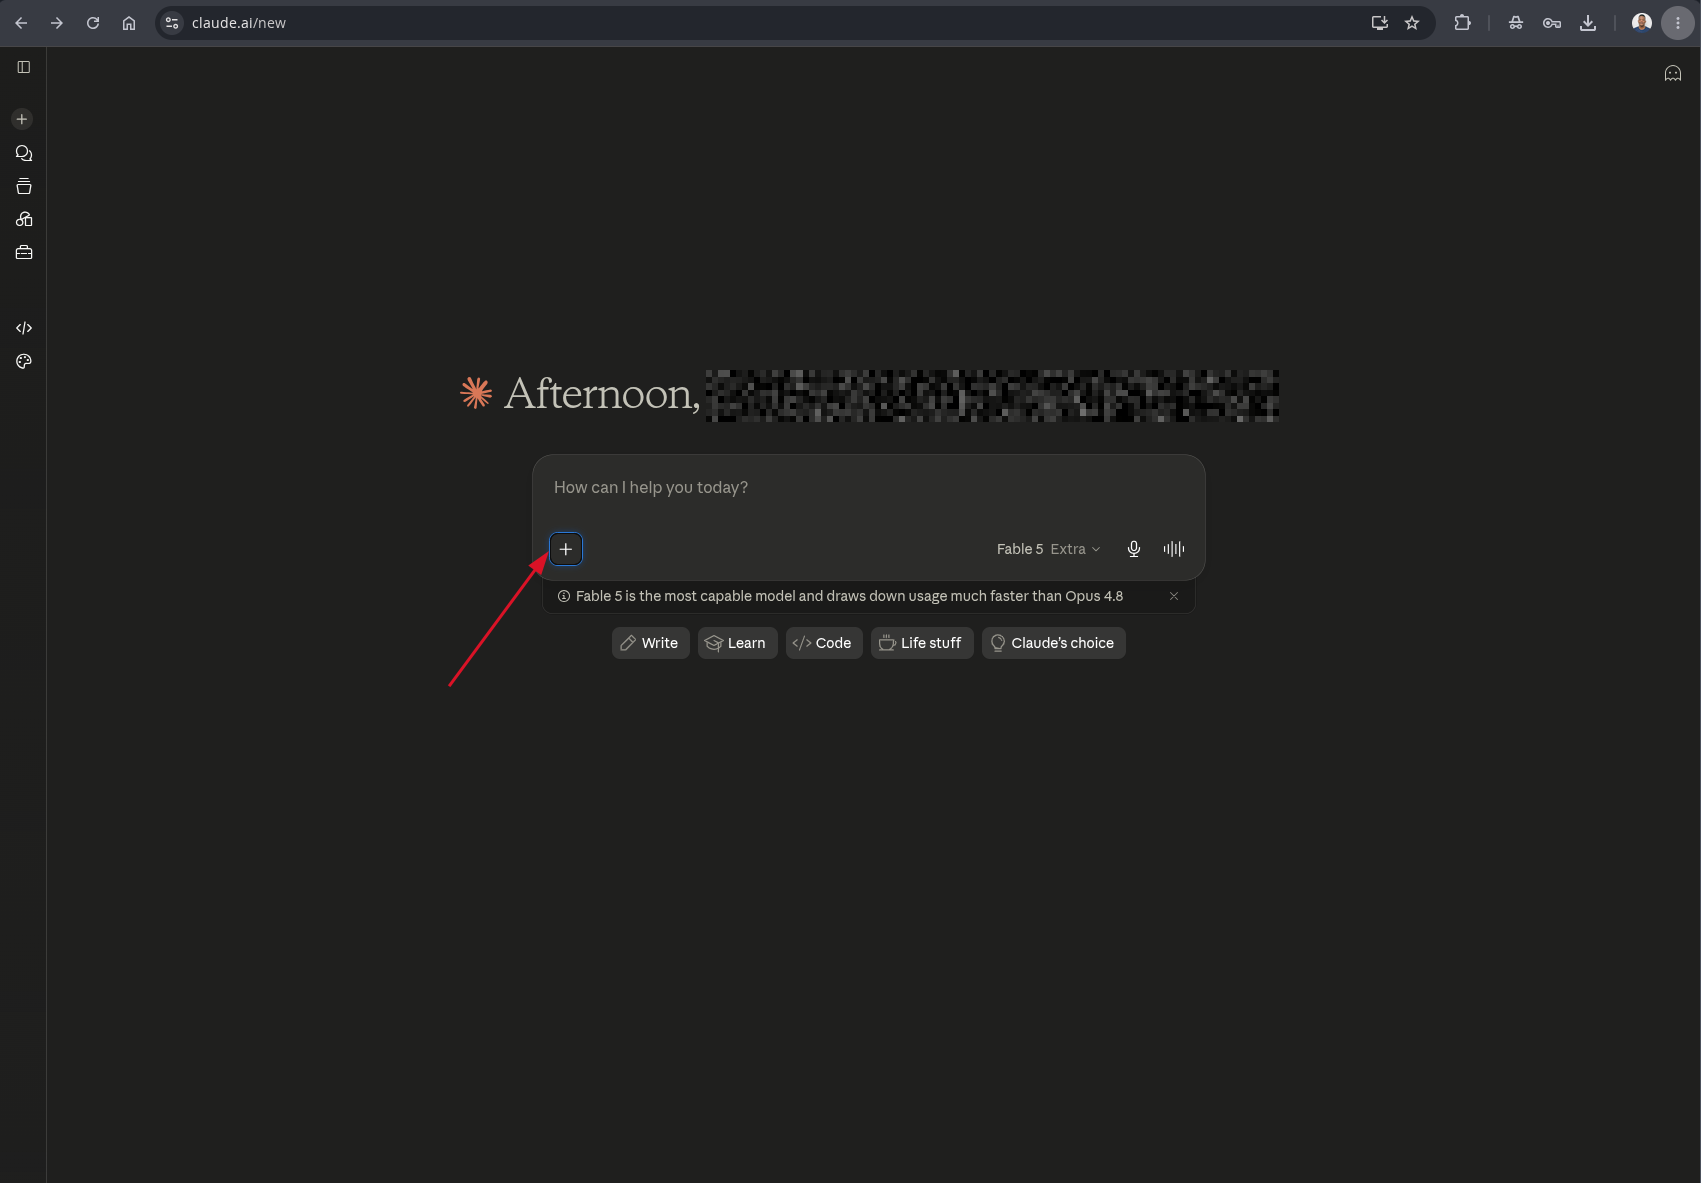Focus the 'How can I help you today?' input
The width and height of the screenshot is (1701, 1183).
pyautogui.click(x=868, y=488)
